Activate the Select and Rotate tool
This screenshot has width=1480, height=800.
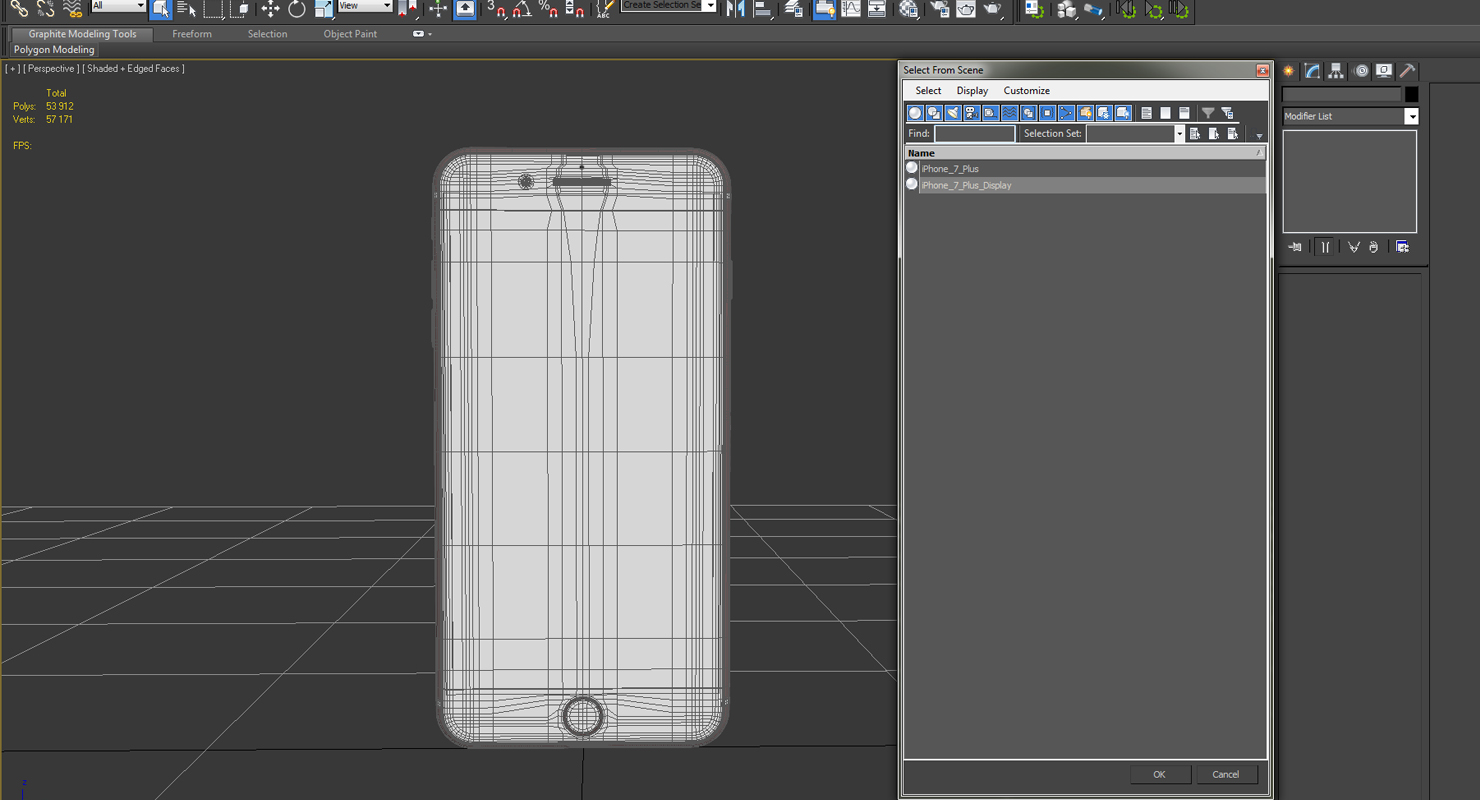[x=297, y=9]
